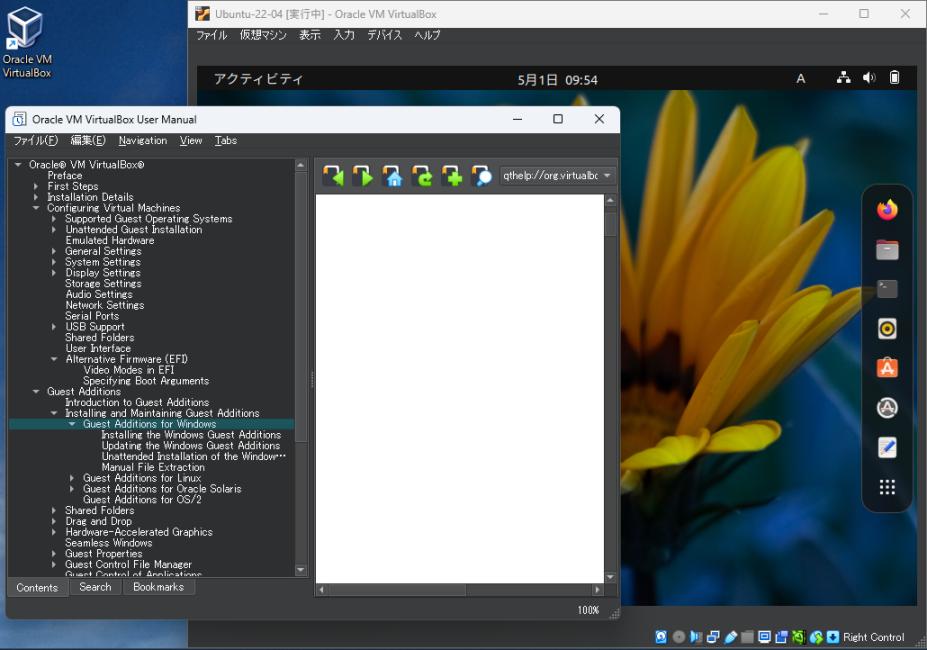927x650 pixels.
Task: Collapse the Oracle VM VirtualBox root node
Action: click(18, 164)
